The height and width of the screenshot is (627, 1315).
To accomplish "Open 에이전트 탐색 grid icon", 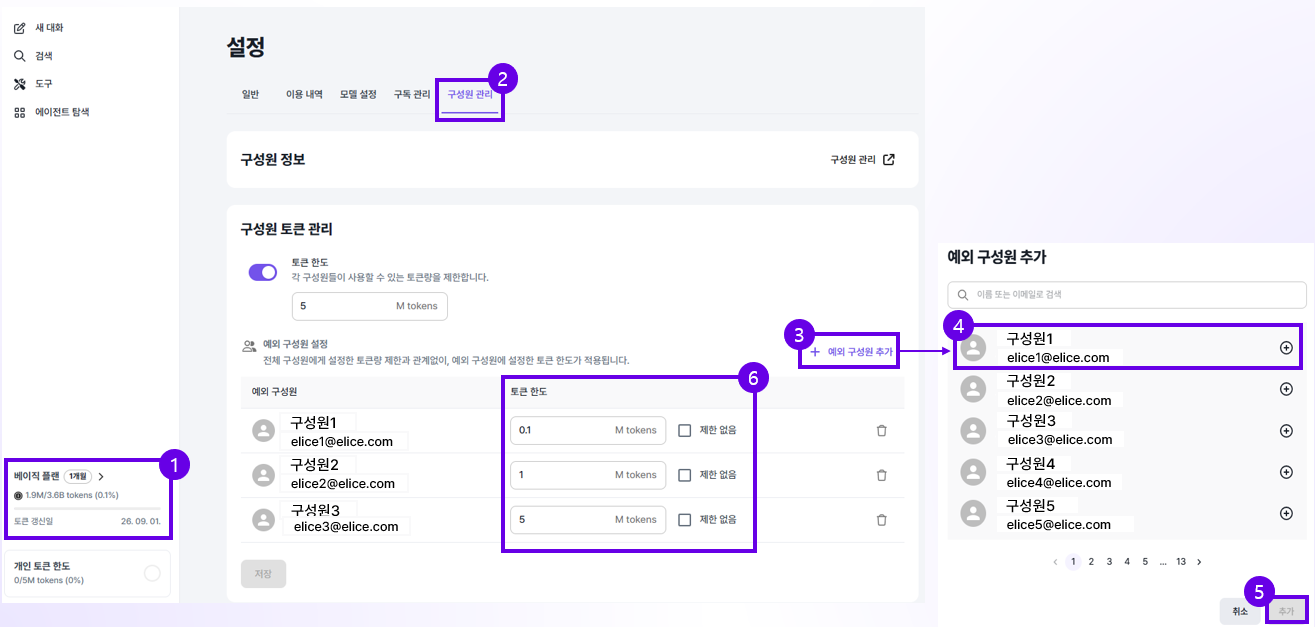I will pos(19,112).
